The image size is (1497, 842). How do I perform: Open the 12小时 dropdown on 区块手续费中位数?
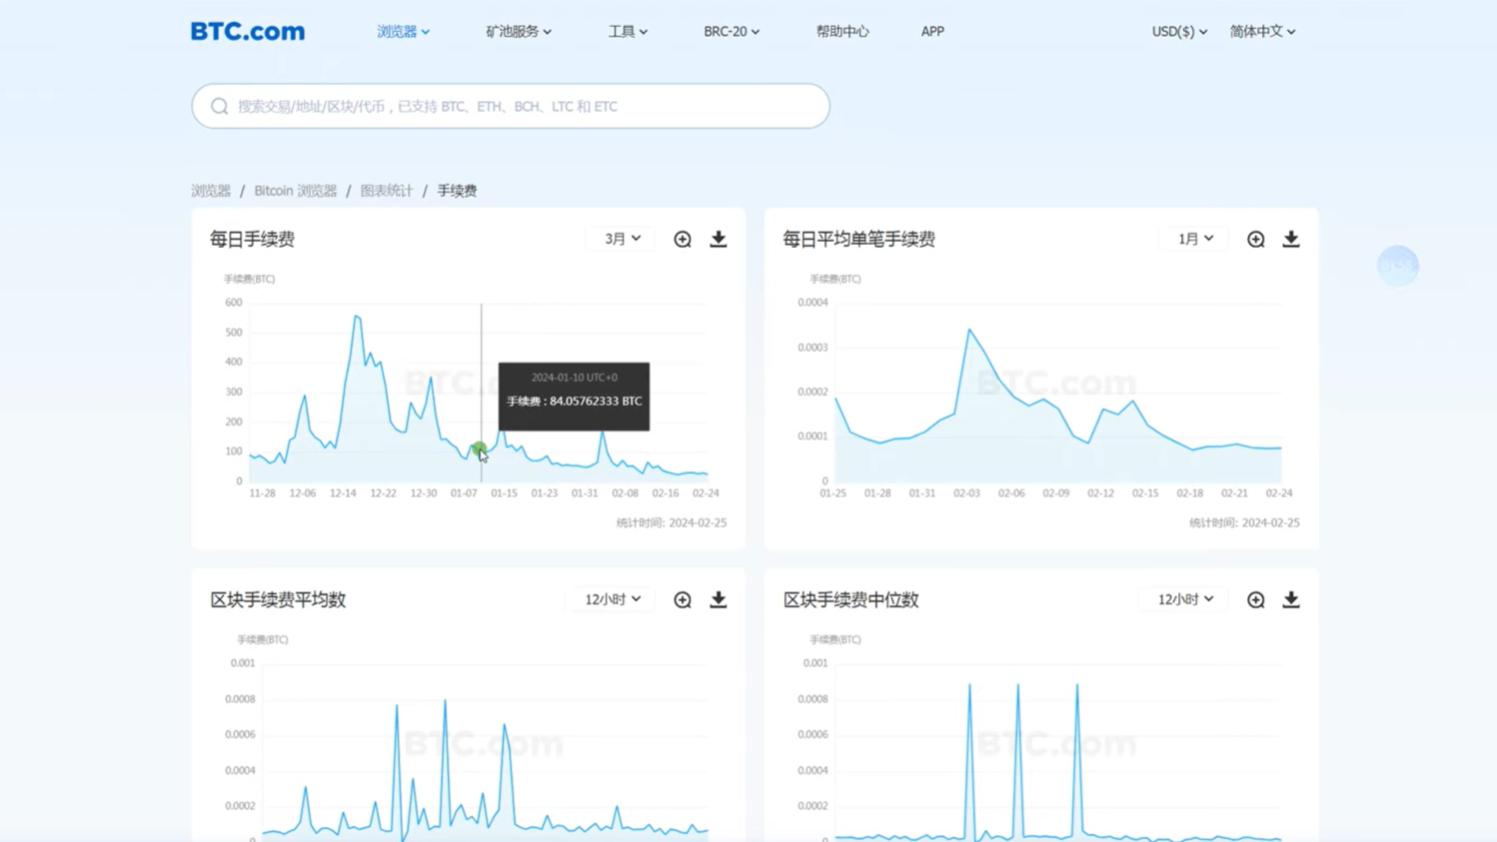click(x=1185, y=600)
